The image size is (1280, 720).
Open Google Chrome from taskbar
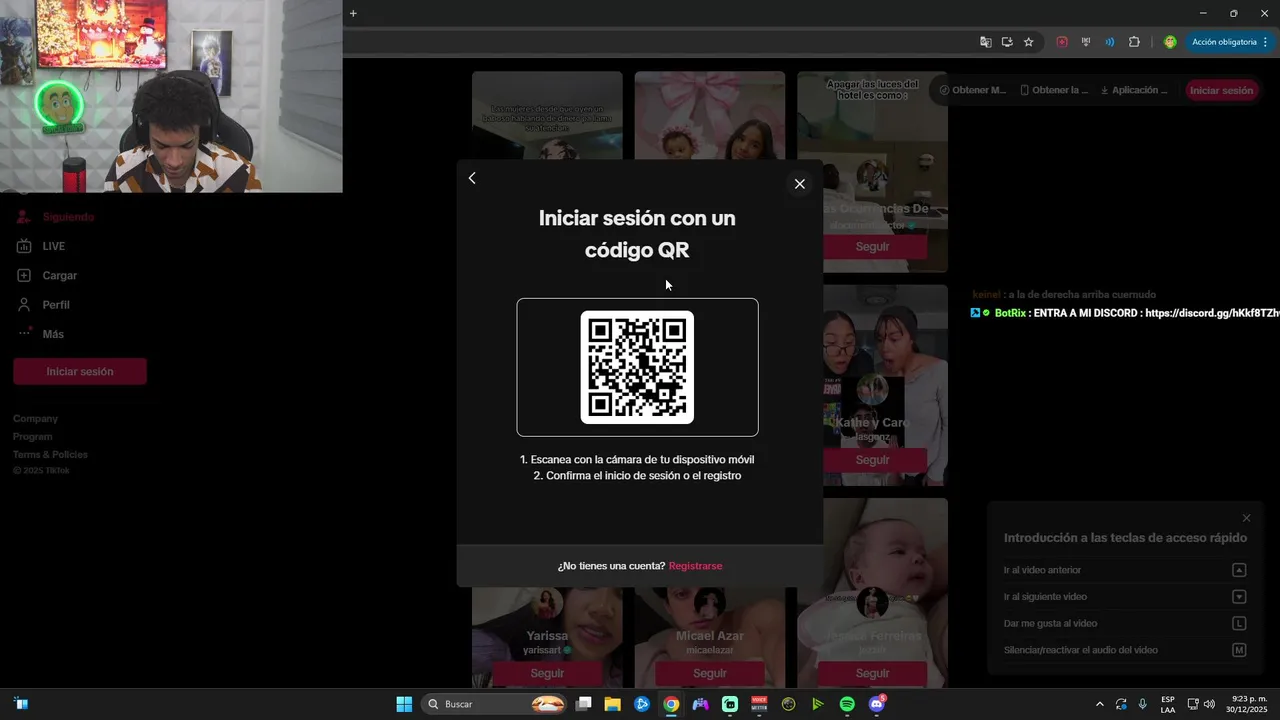pos(671,704)
